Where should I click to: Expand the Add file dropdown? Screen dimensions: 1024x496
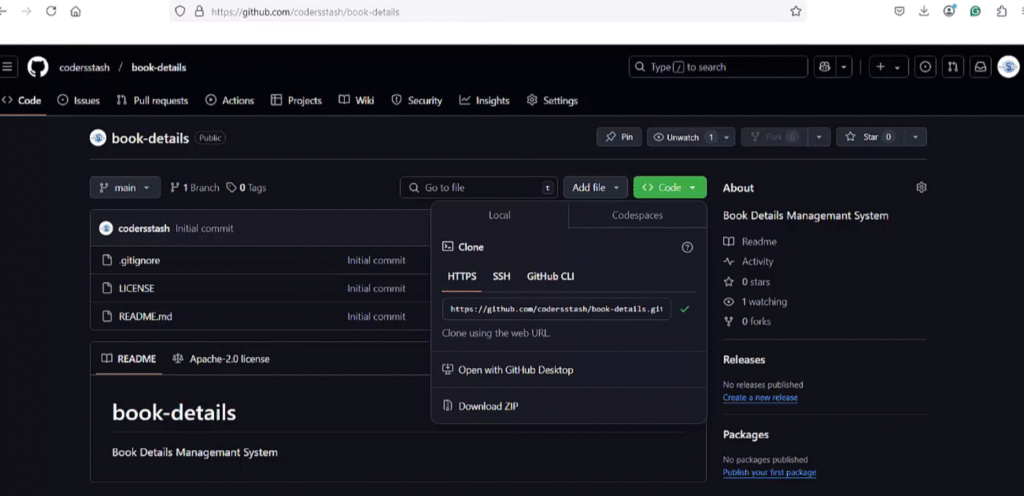(x=596, y=187)
